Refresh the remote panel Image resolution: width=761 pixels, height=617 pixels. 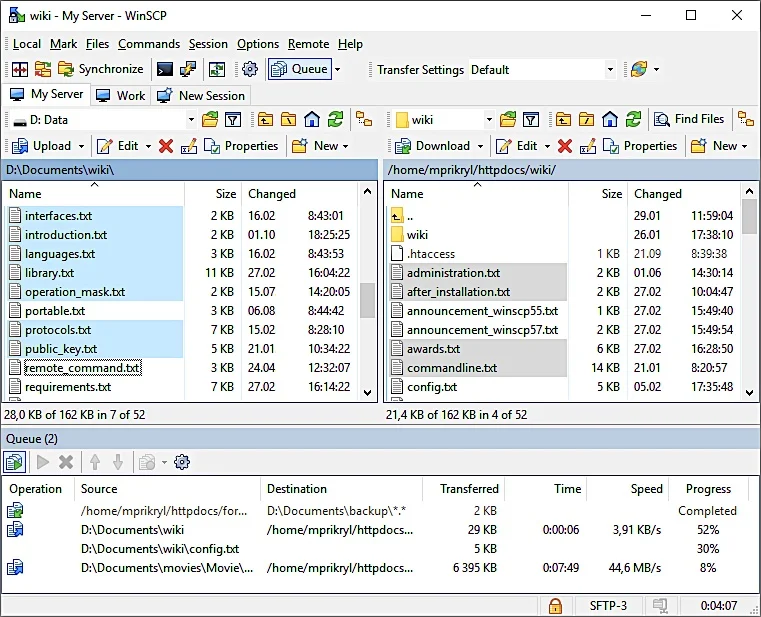point(633,120)
